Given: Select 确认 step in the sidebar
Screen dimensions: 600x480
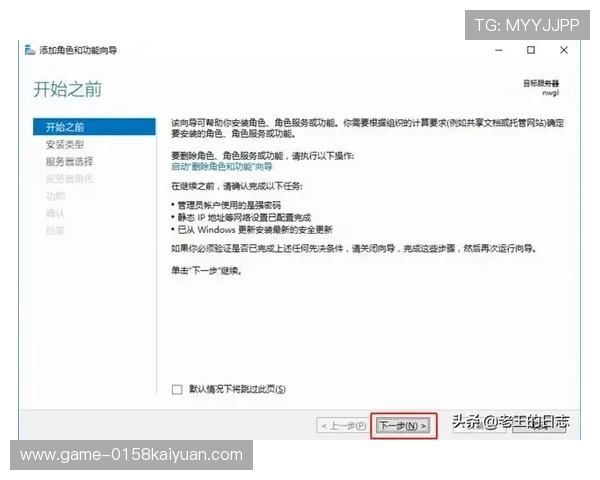Looking at the screenshot, I should point(55,213).
